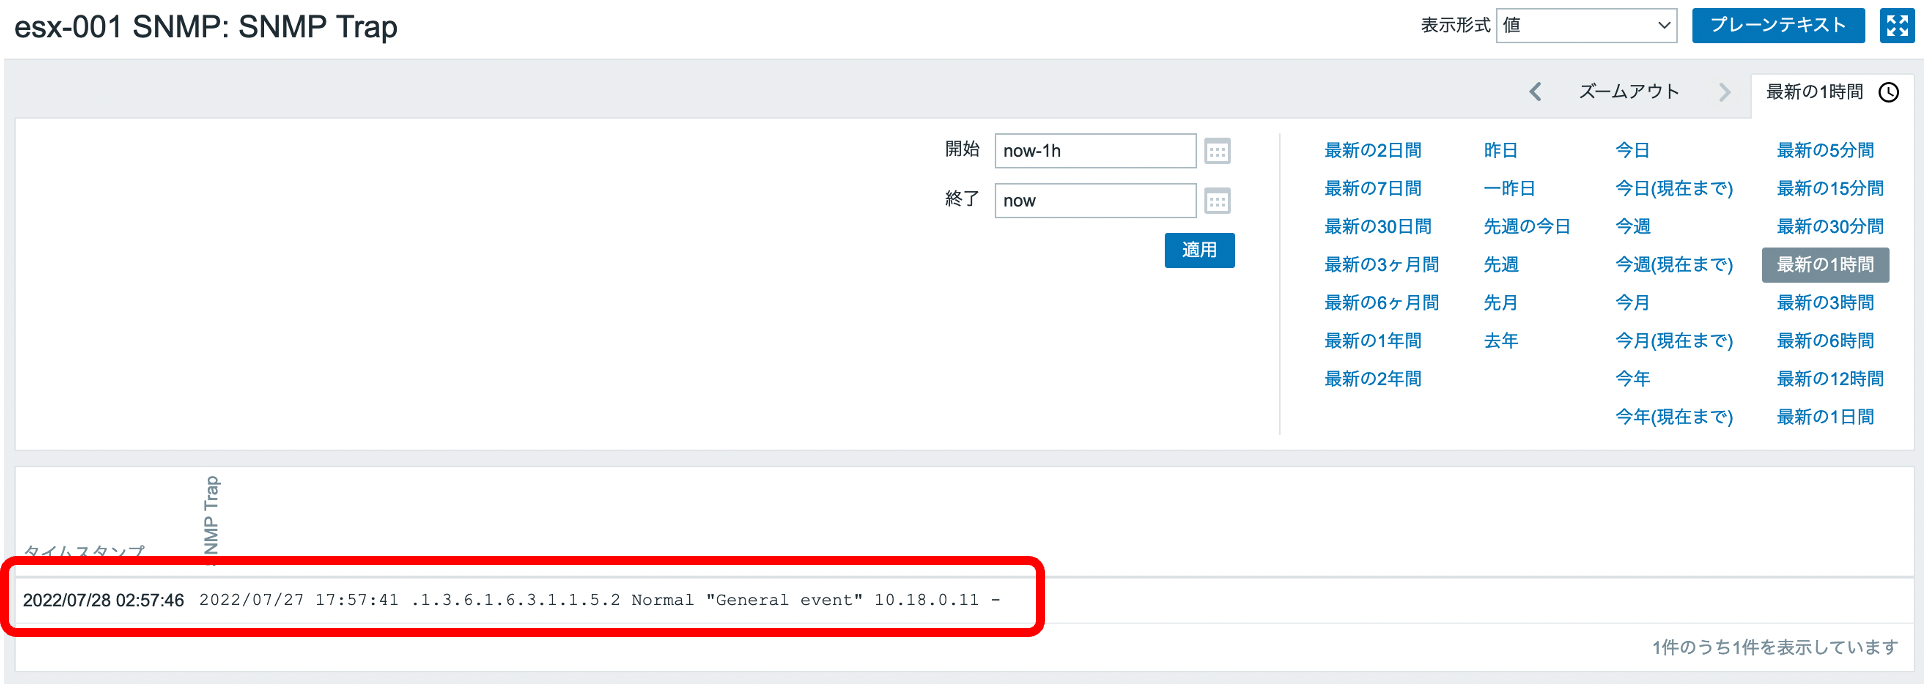
Task: Set range to 最新の1日間
Action: pos(1825,416)
